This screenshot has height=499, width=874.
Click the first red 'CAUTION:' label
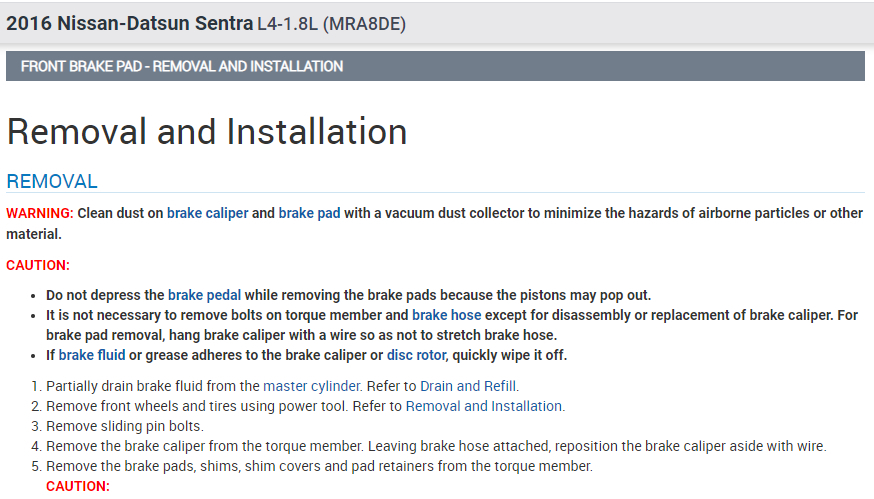[x=38, y=265]
